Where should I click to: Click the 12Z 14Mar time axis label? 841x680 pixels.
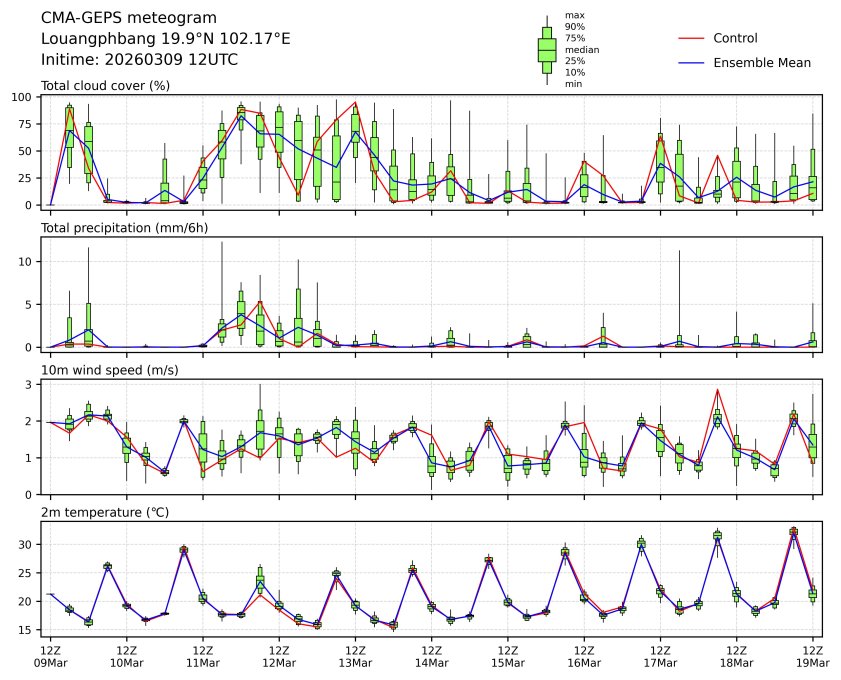point(431,655)
